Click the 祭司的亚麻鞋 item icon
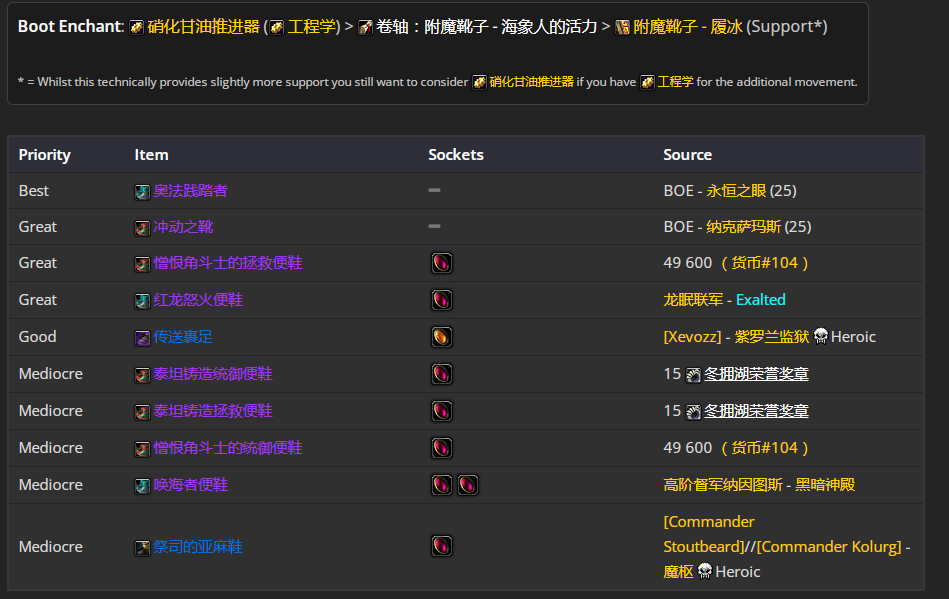This screenshot has height=599, width=949. point(142,548)
